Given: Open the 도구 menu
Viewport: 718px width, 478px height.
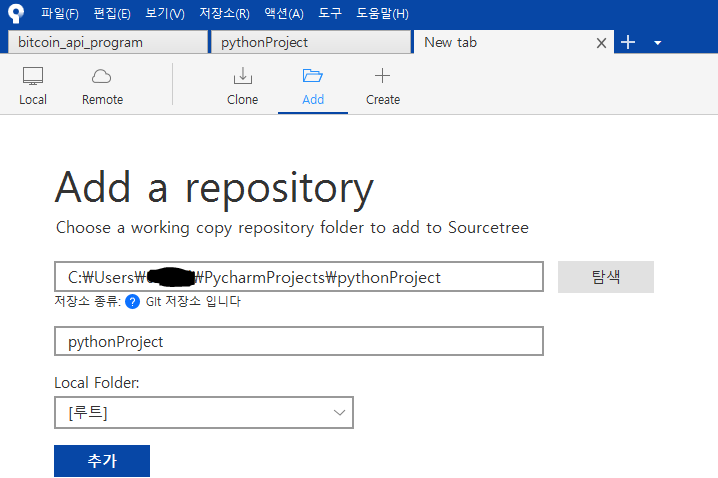Looking at the screenshot, I should pos(330,13).
